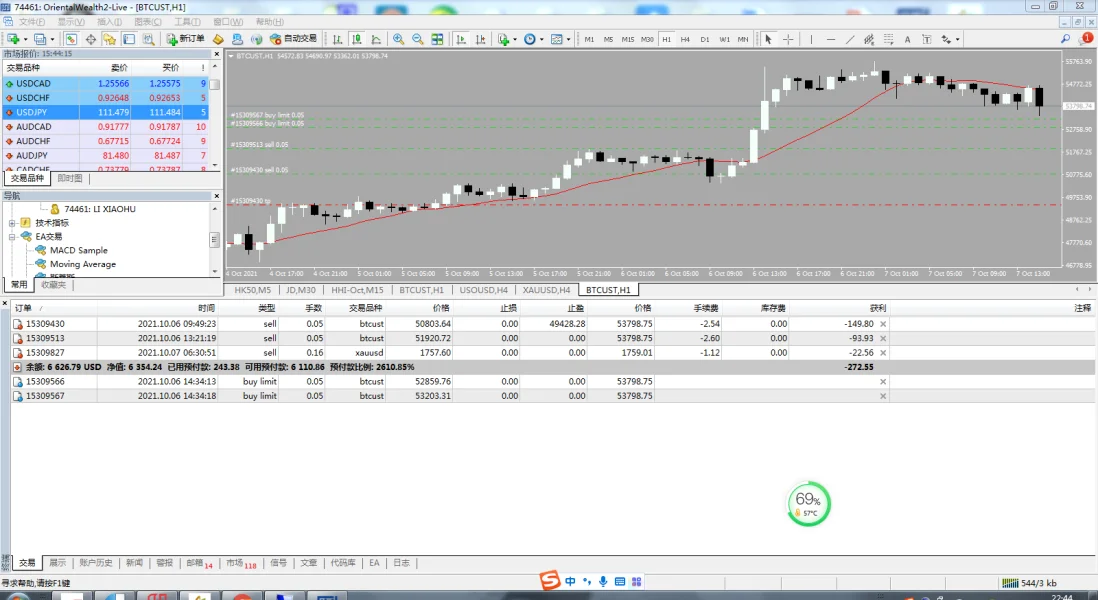Switch to the XAUUSD,H4 chart tab
This screenshot has height=600, width=1098.
pos(546,290)
